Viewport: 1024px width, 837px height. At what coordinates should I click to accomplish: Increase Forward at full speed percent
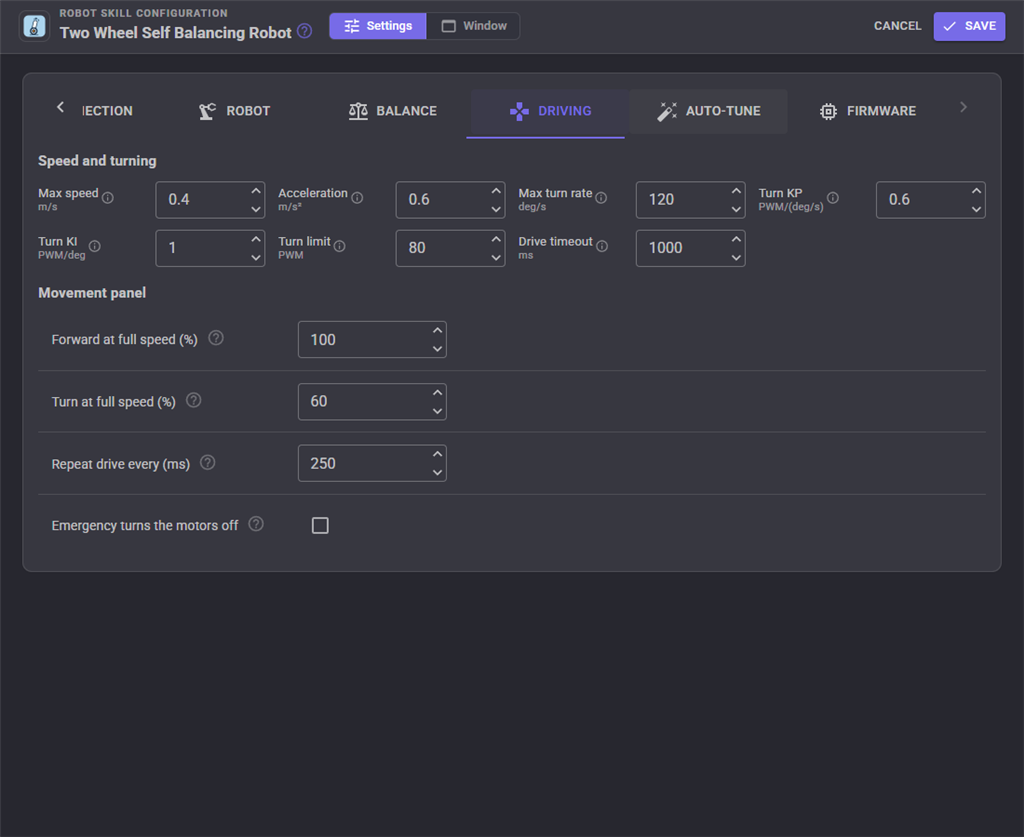pos(438,331)
